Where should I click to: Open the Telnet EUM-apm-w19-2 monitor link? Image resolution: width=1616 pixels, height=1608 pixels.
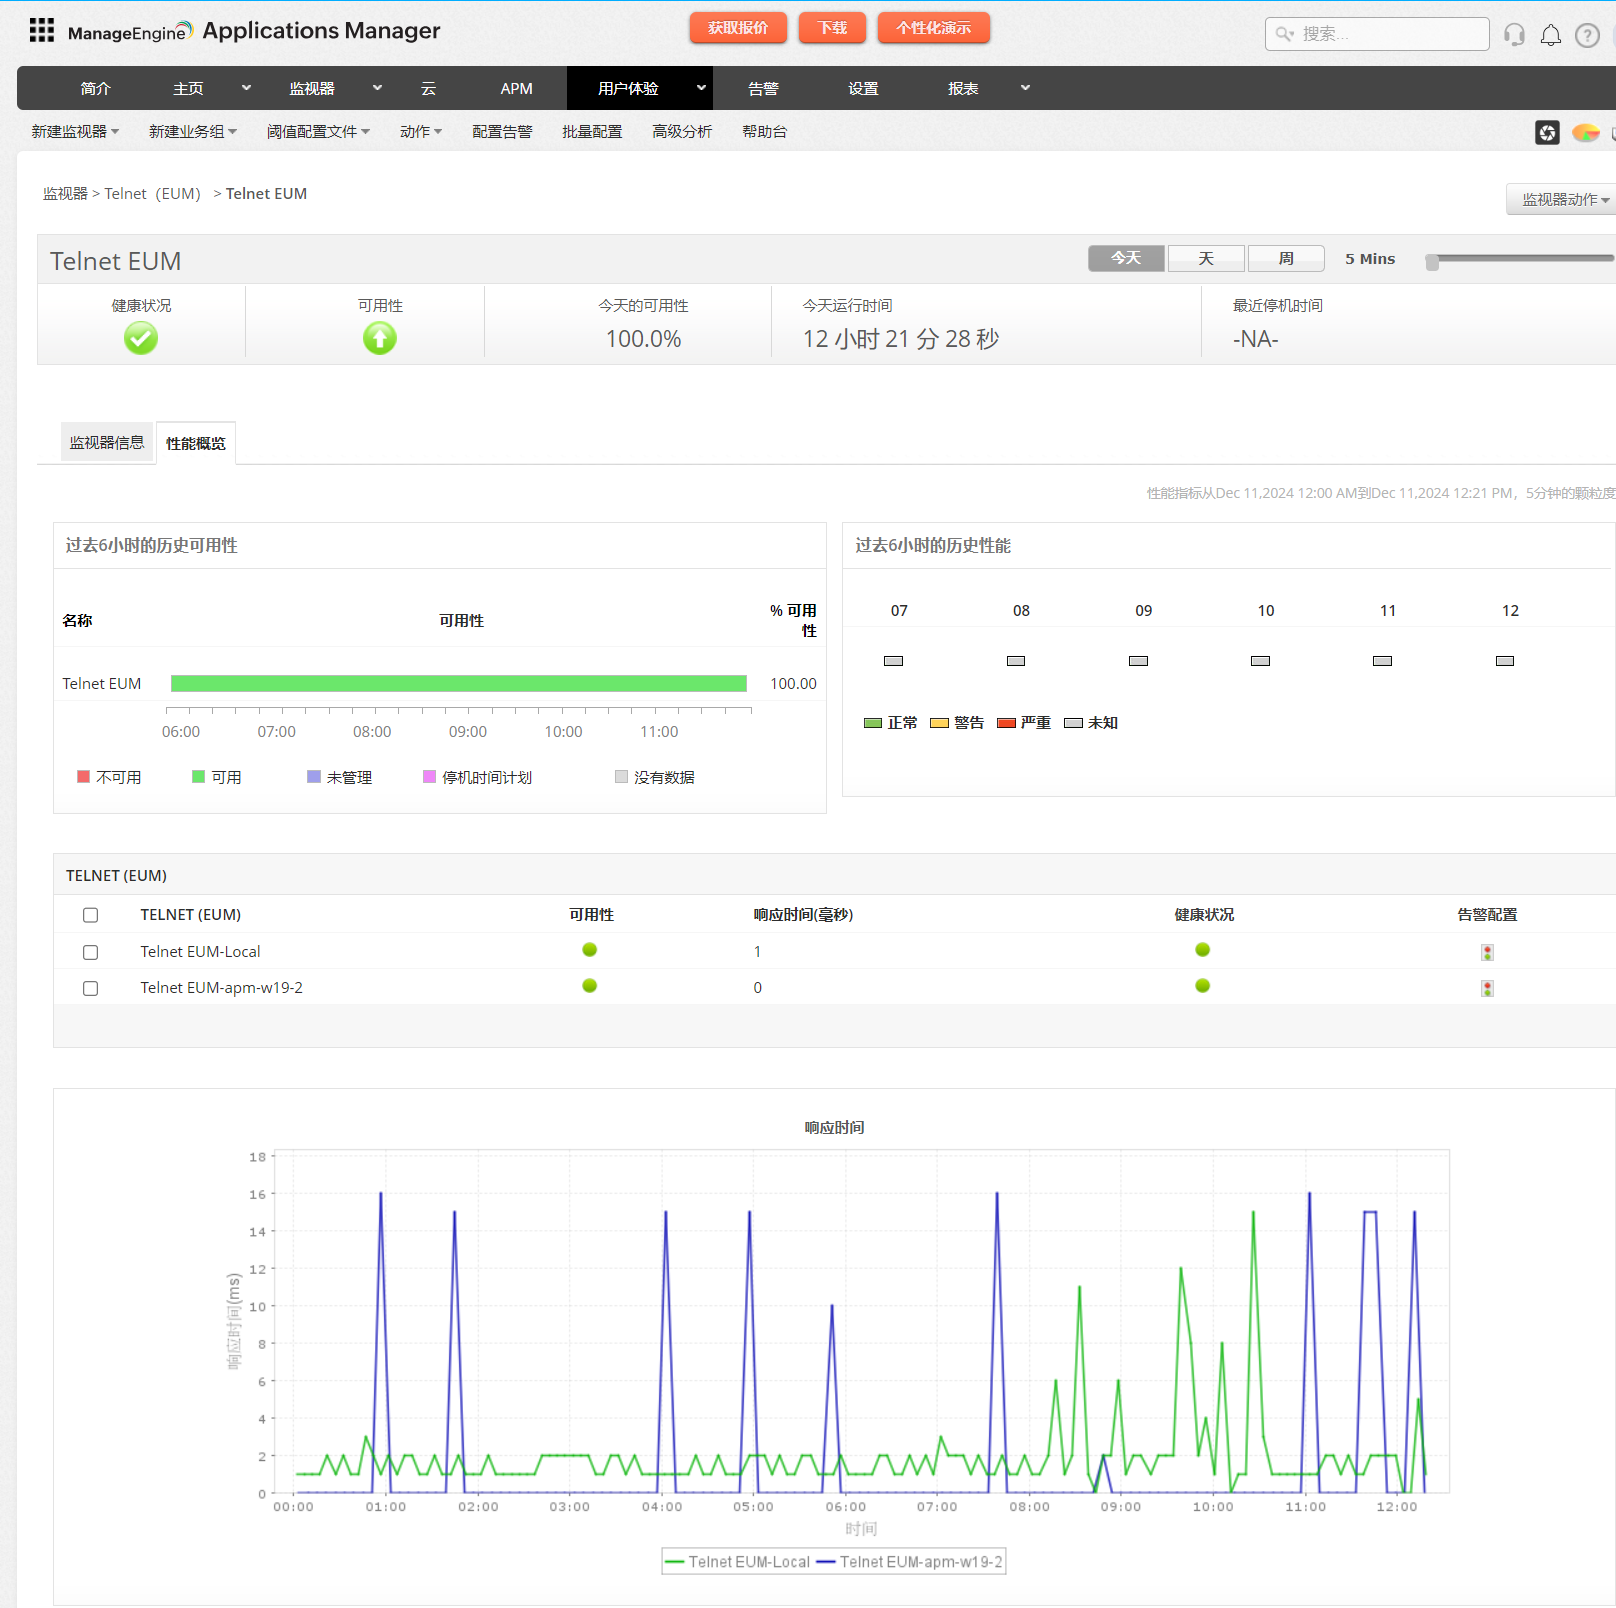[221, 988]
